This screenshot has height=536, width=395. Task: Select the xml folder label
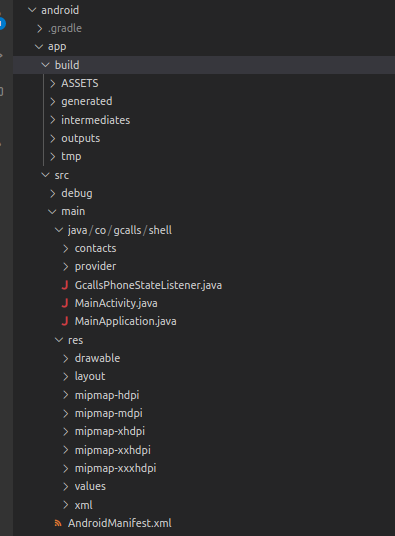coord(84,505)
